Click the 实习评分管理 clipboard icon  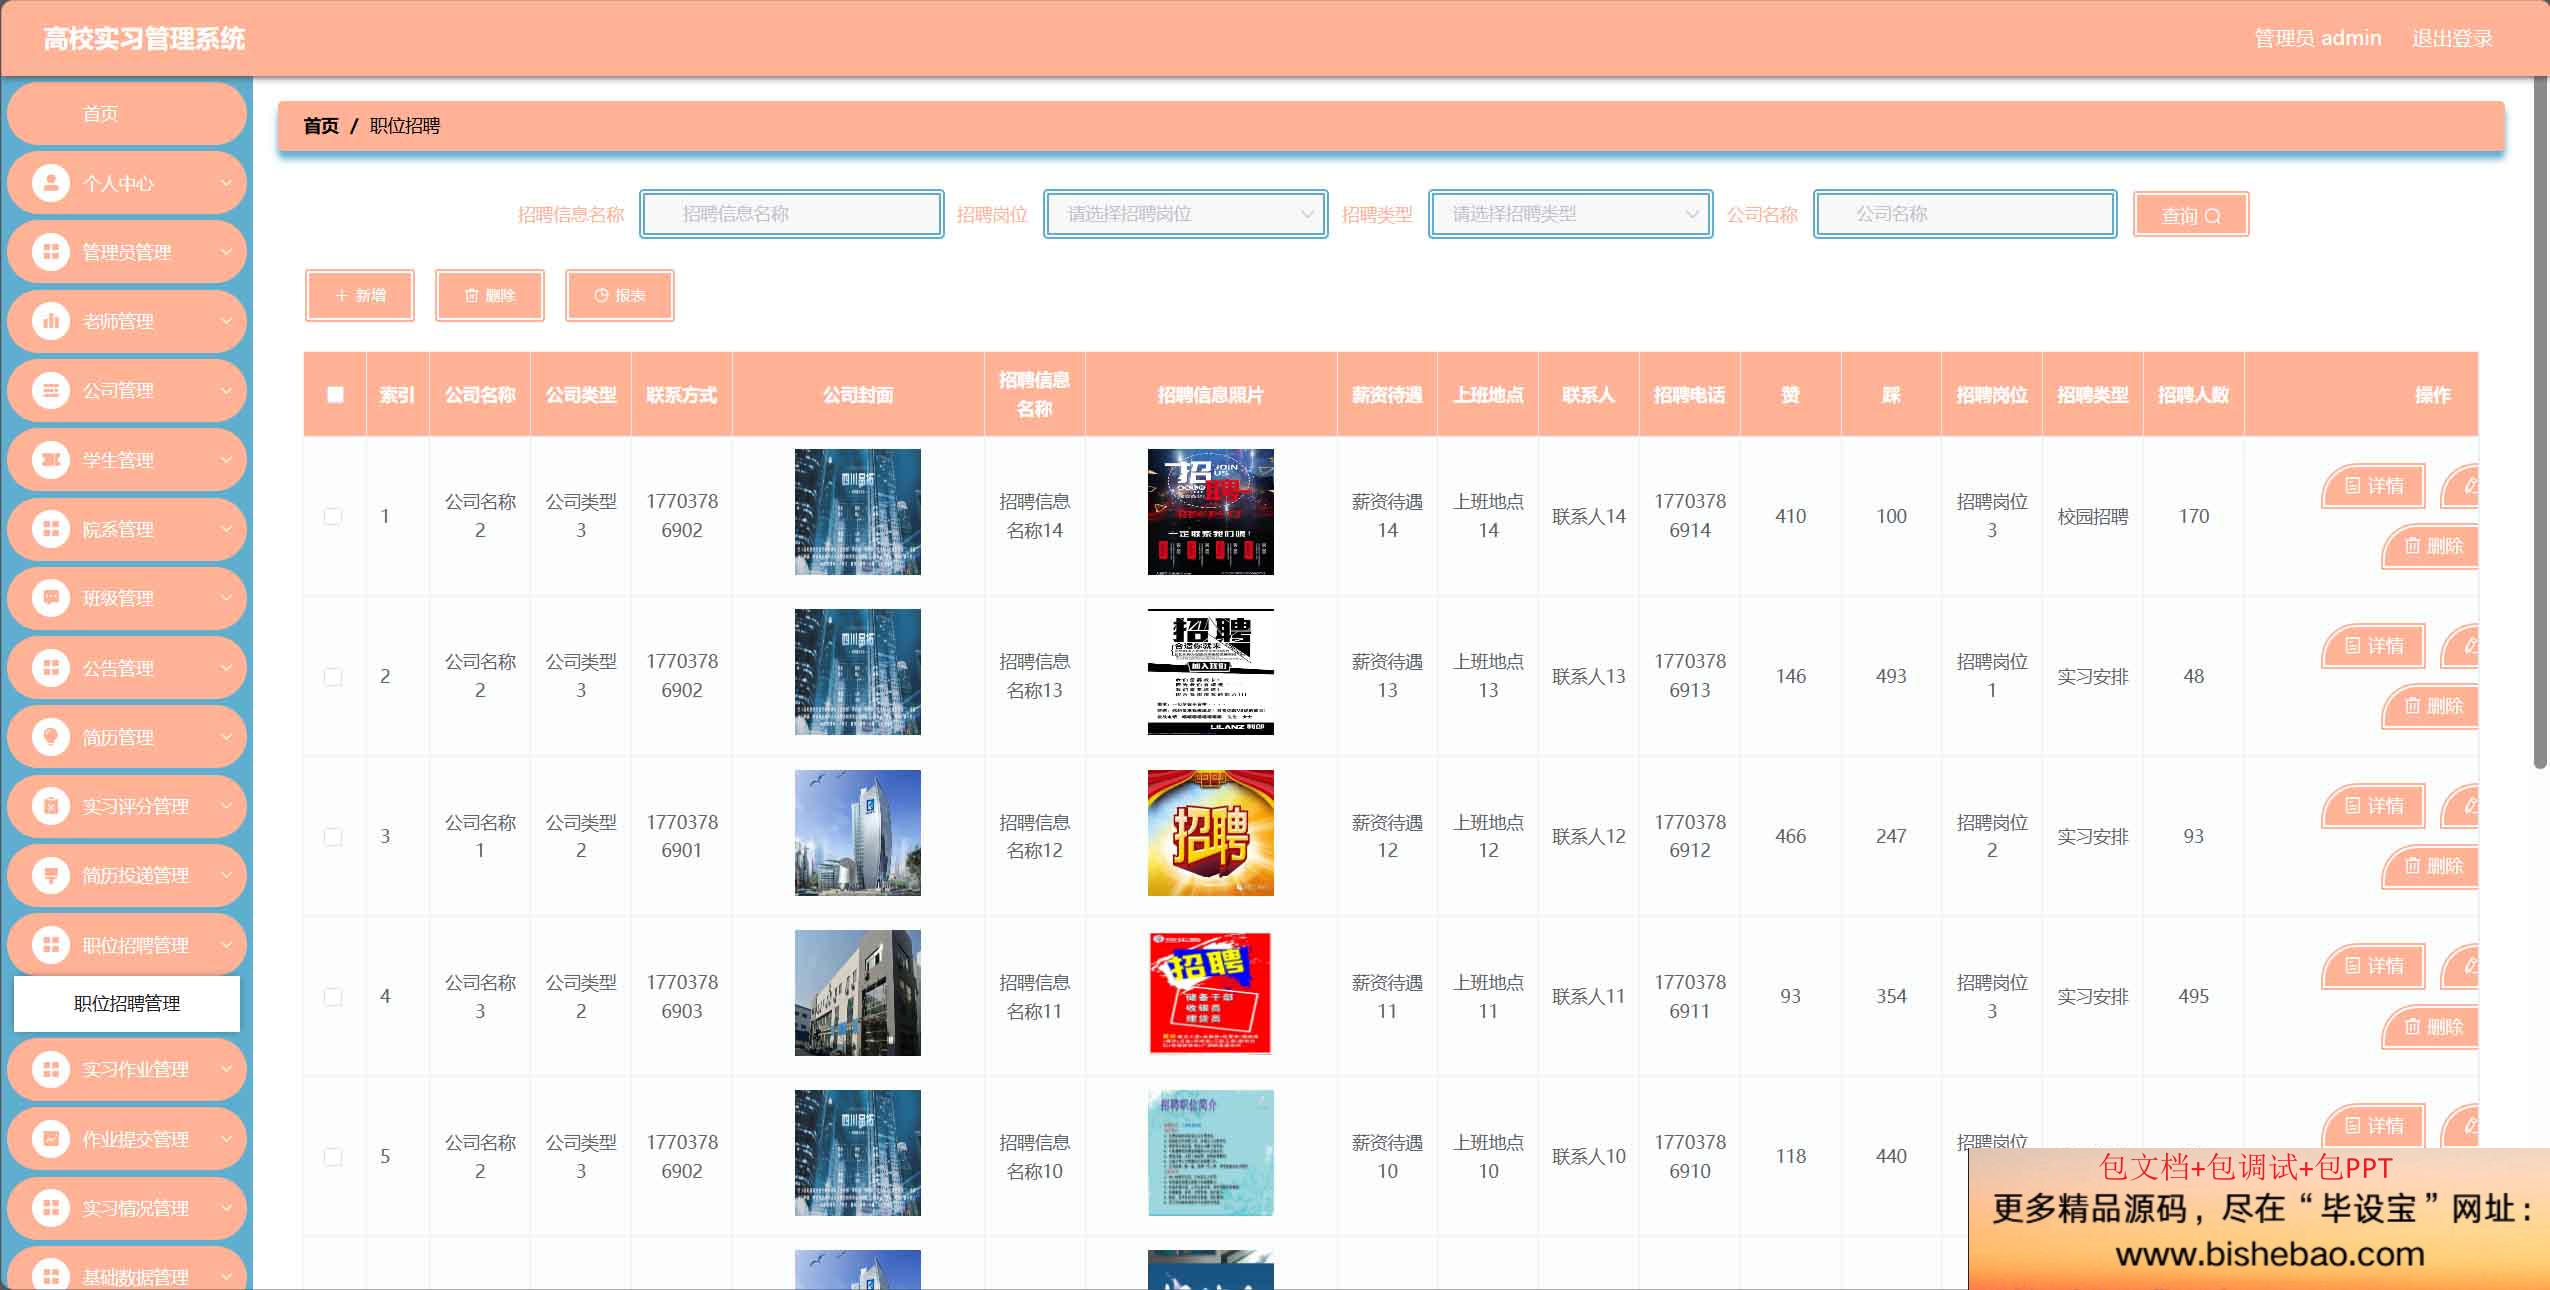pyautogui.click(x=51, y=806)
